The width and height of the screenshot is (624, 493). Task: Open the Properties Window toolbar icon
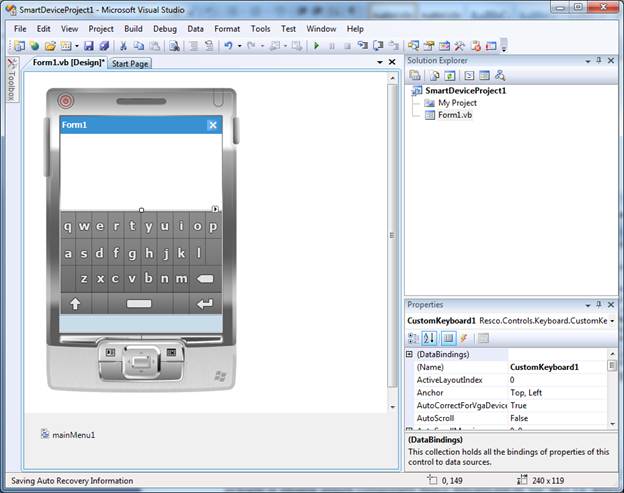429,46
